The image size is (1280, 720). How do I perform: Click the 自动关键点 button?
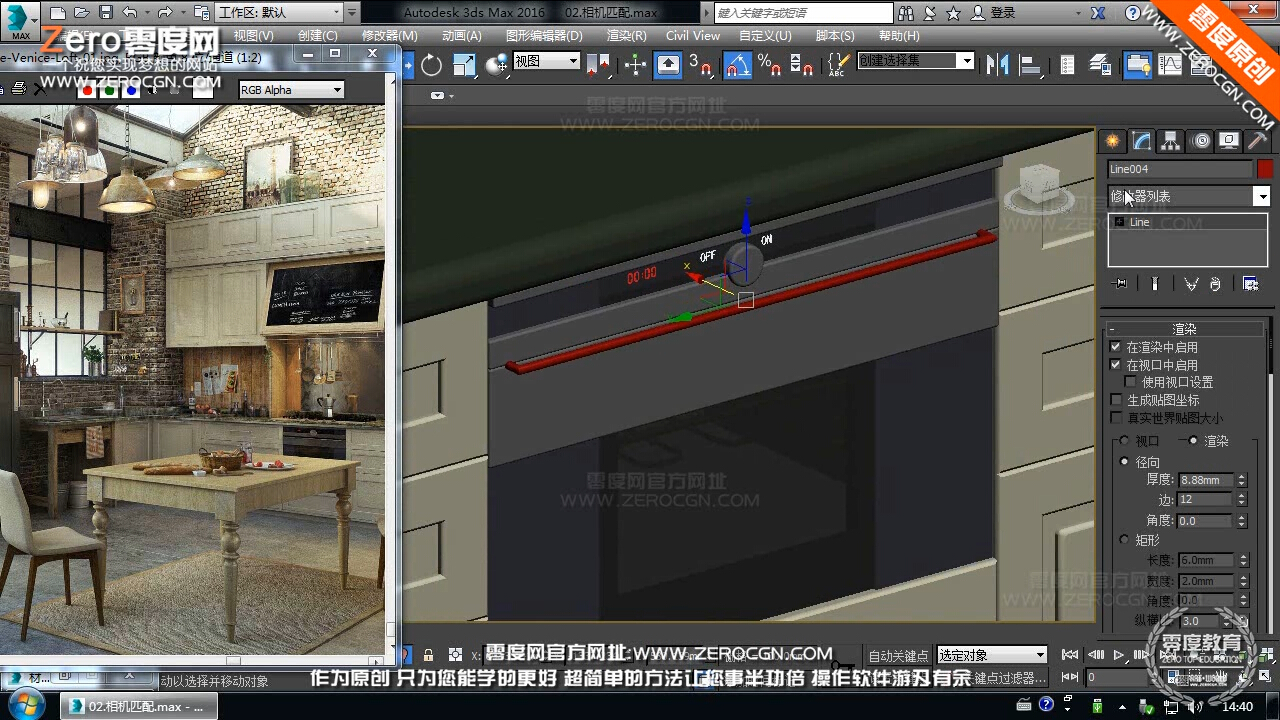tap(900, 655)
